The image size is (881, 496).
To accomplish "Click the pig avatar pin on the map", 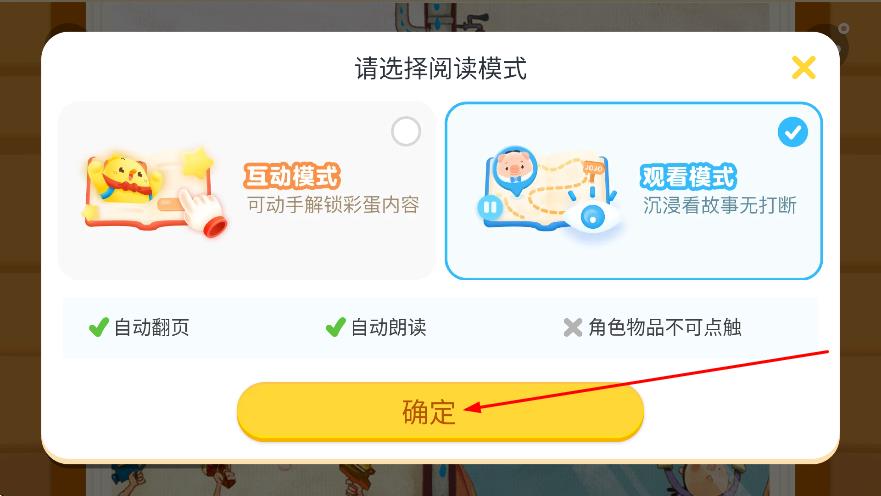I will pos(514,169).
